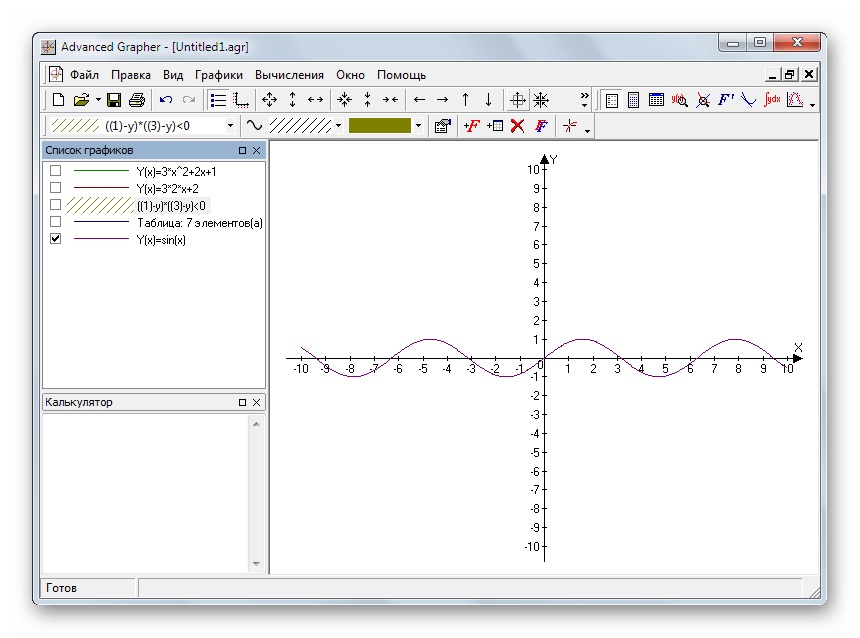
Task: Move the view left with left arrow
Action: [420, 100]
